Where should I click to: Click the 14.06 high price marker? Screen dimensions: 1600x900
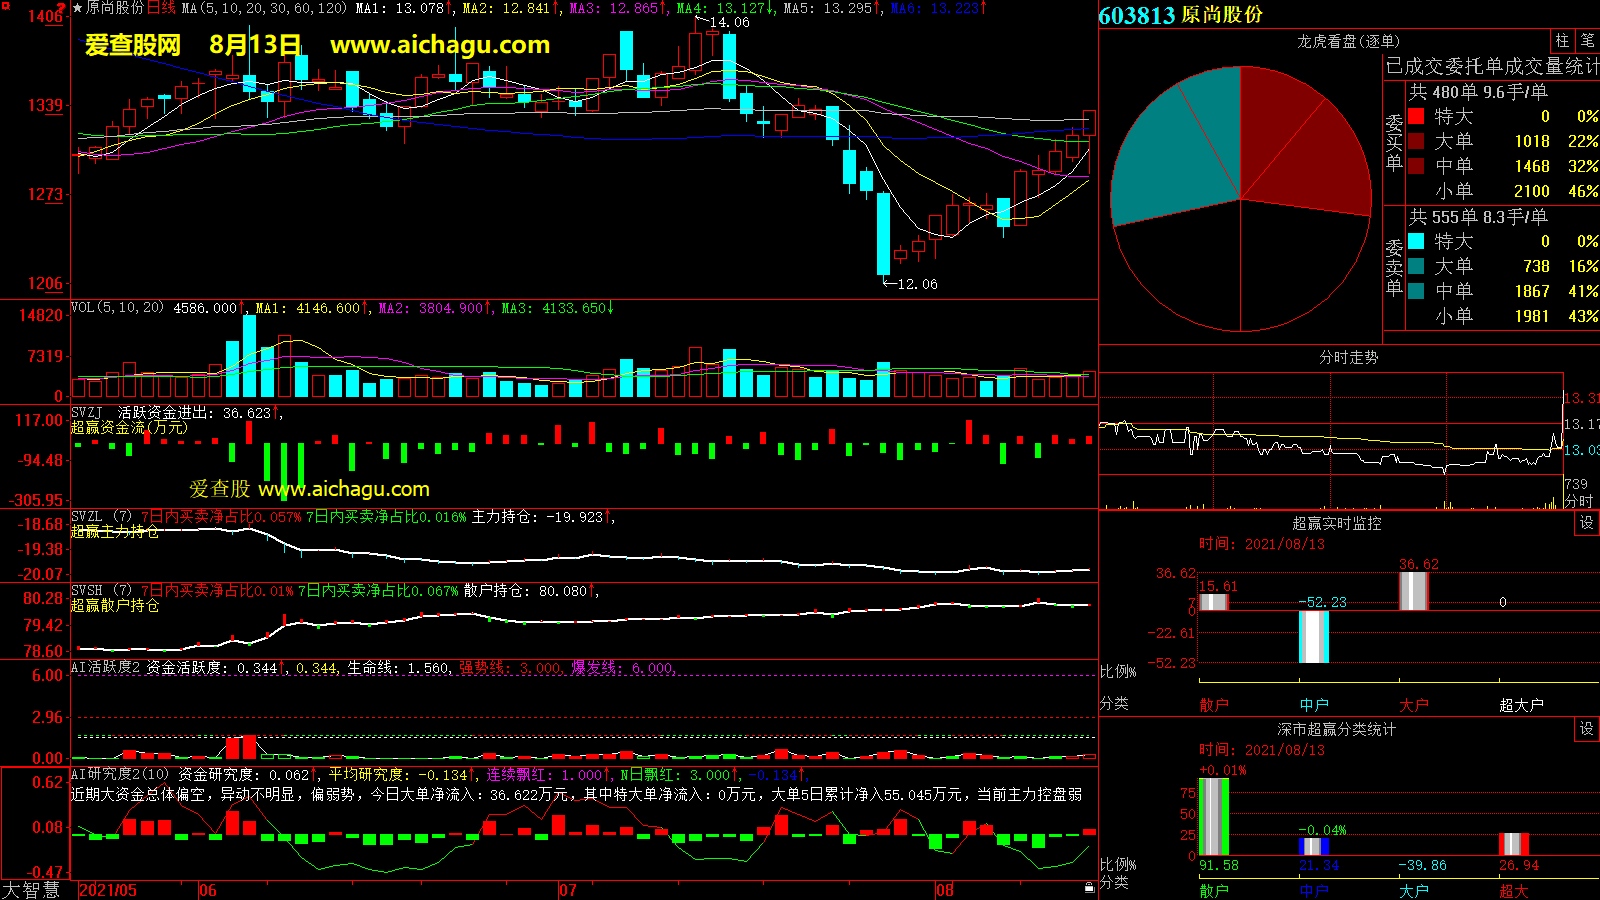729,22
